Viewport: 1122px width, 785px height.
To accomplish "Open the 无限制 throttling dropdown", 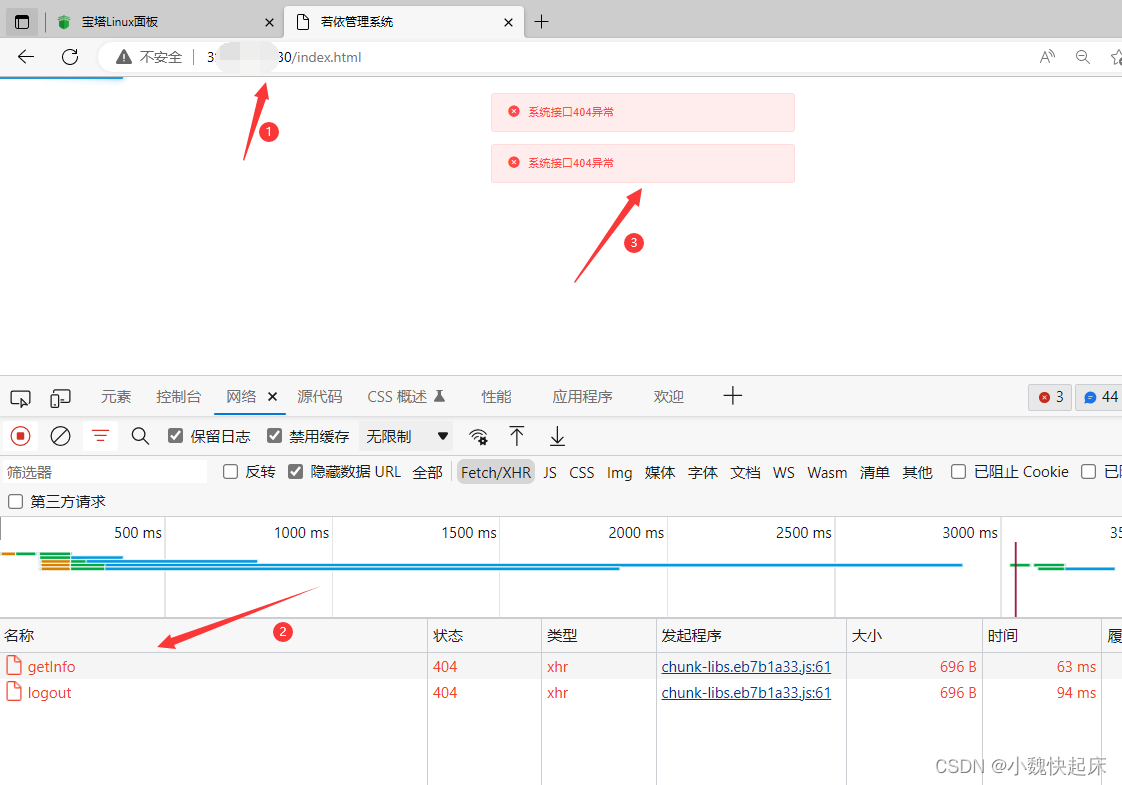I will [x=406, y=437].
